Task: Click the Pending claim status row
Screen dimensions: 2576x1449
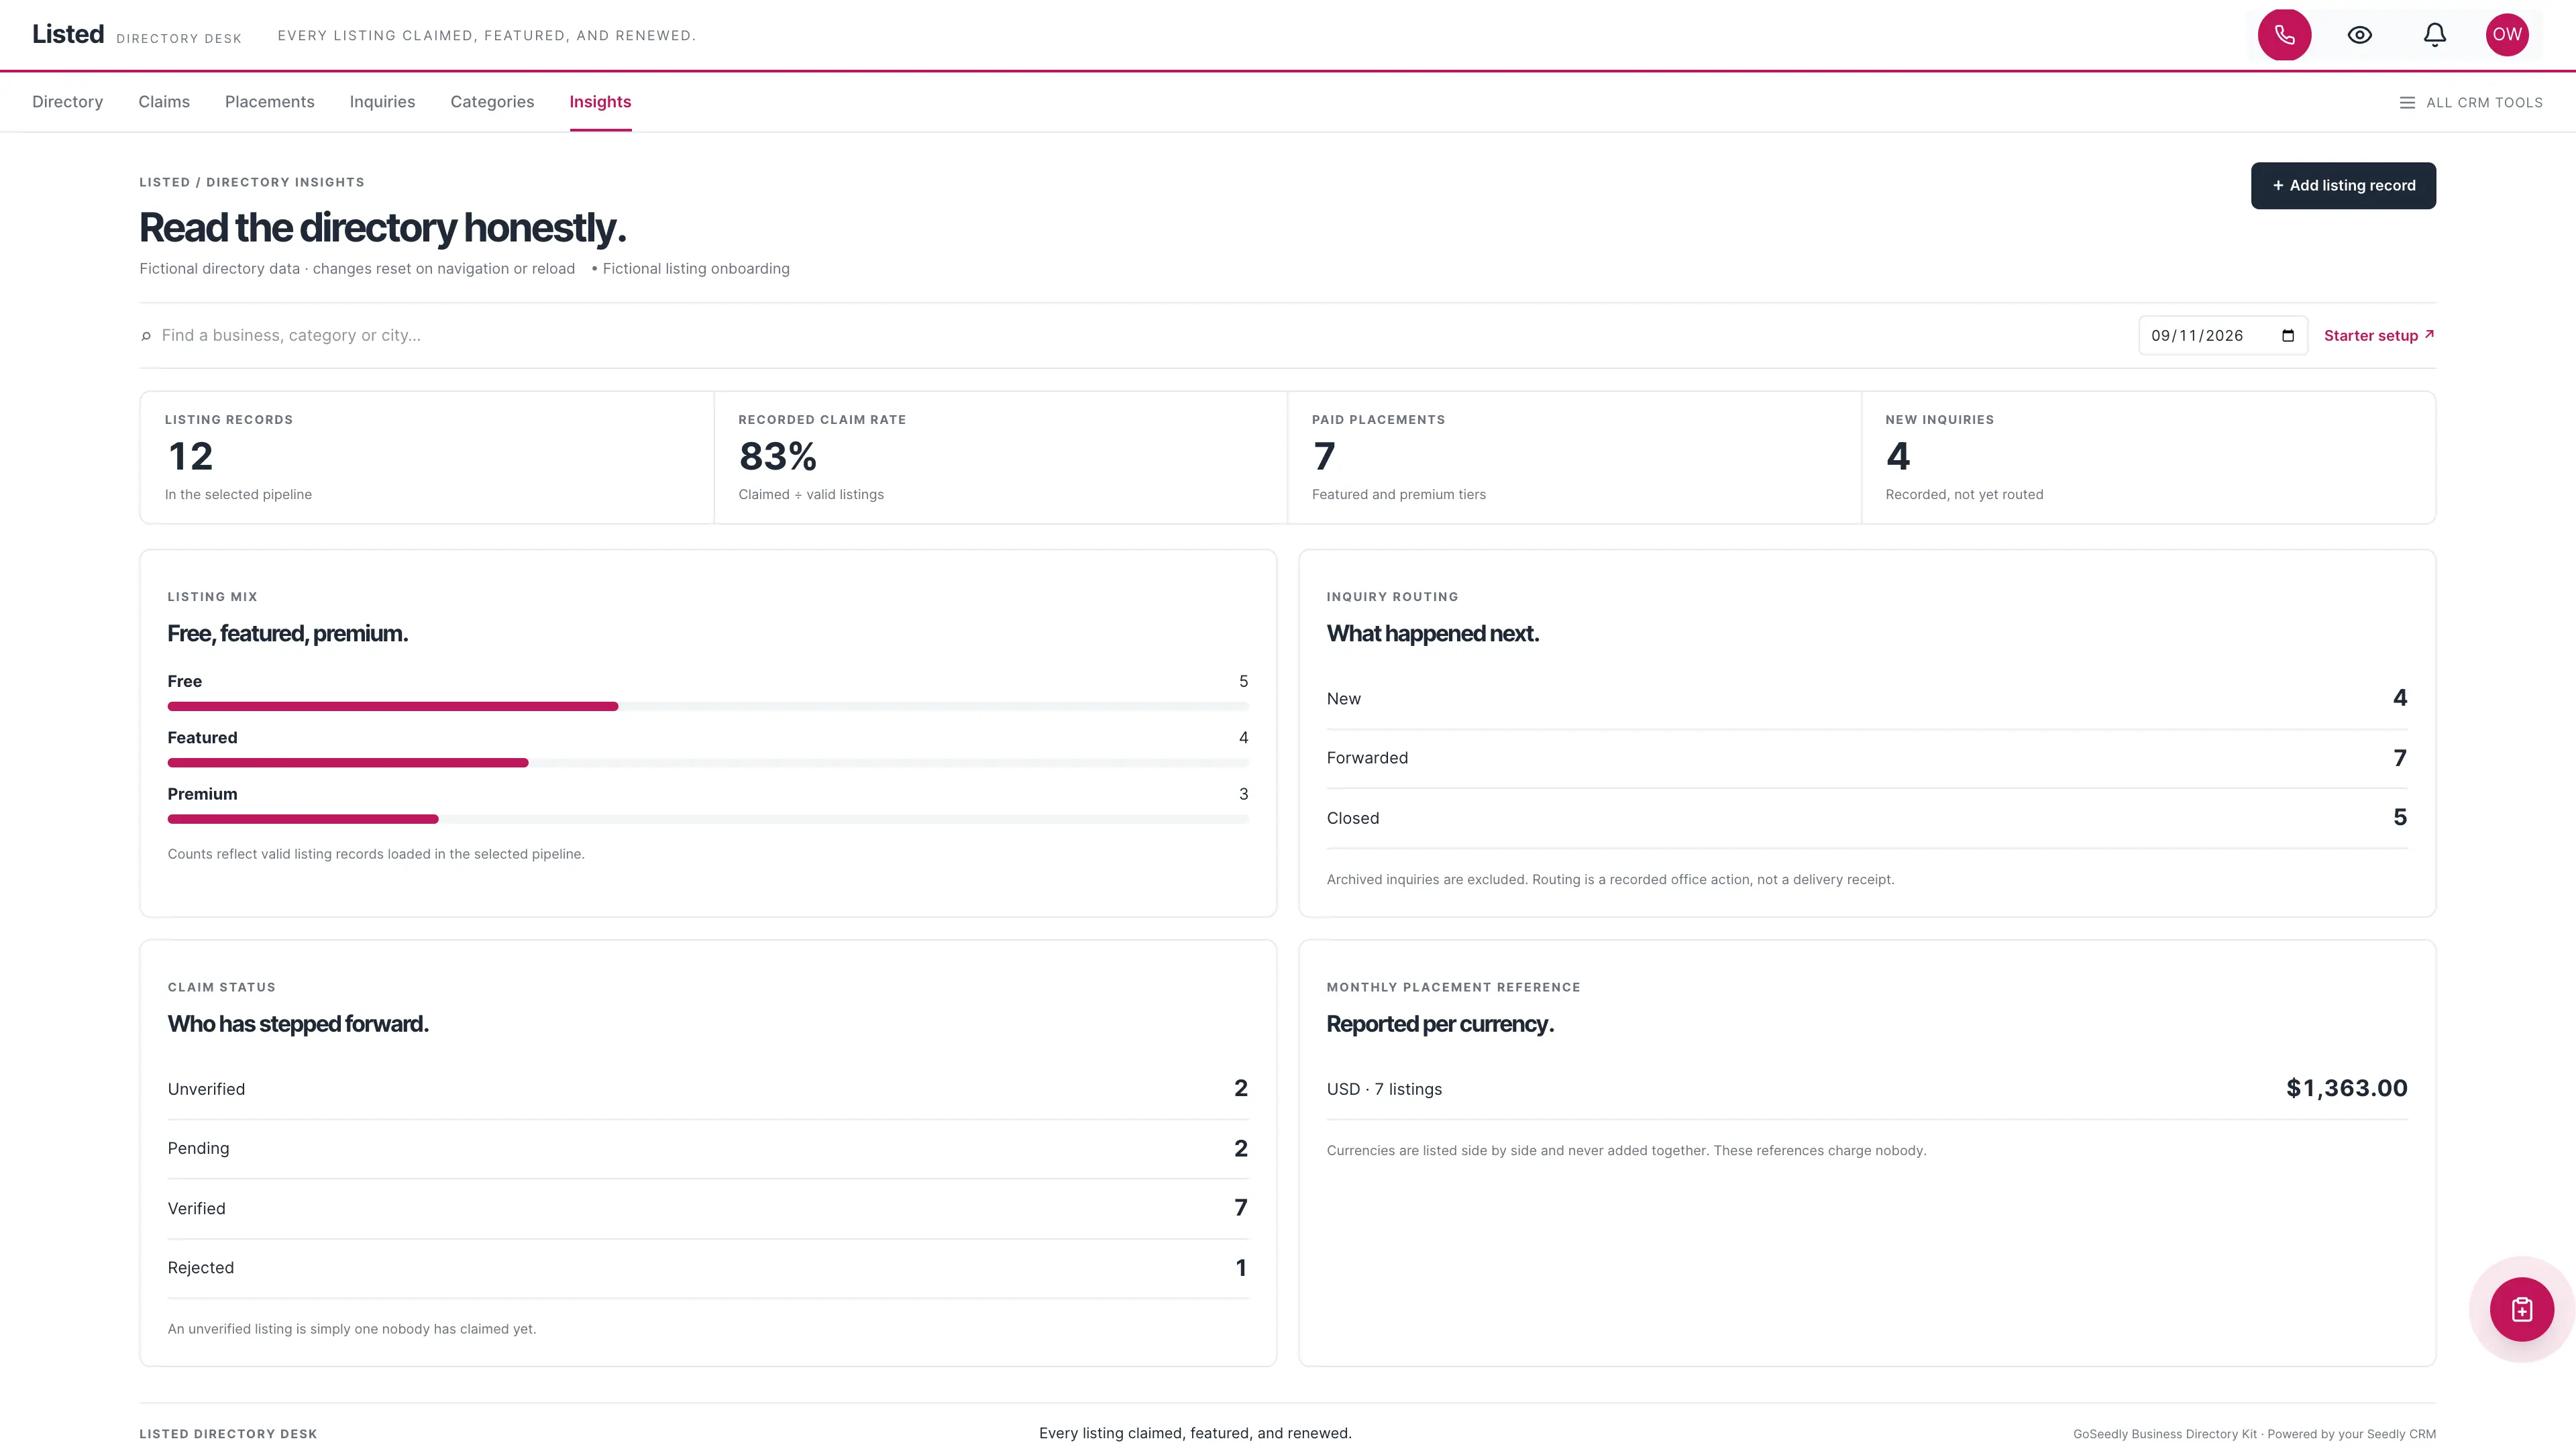Action: point(708,1148)
